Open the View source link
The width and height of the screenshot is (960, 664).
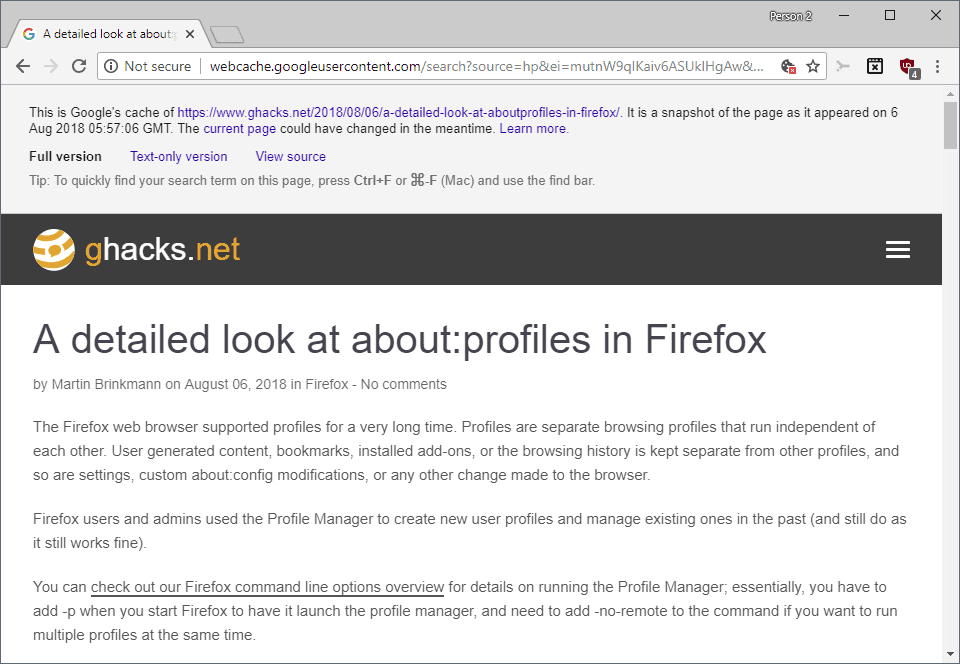(x=291, y=157)
